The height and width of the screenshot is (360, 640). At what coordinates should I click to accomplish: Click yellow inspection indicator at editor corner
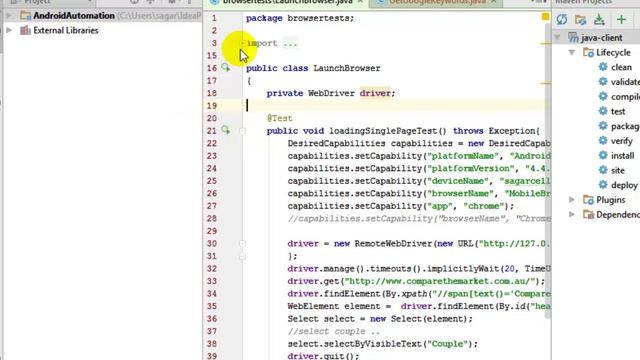545,17
